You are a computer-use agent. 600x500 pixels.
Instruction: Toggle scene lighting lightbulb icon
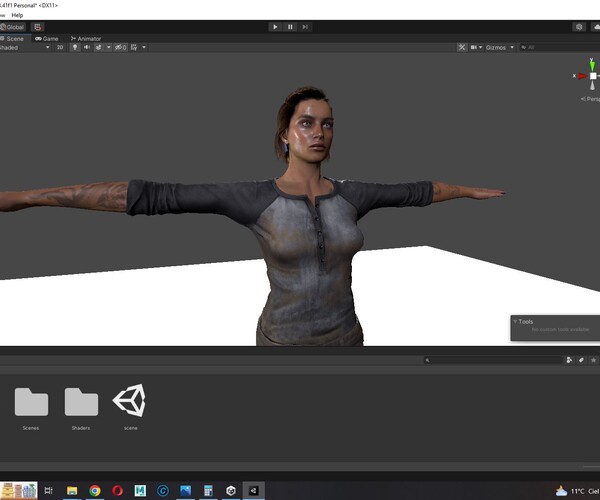[x=75, y=47]
